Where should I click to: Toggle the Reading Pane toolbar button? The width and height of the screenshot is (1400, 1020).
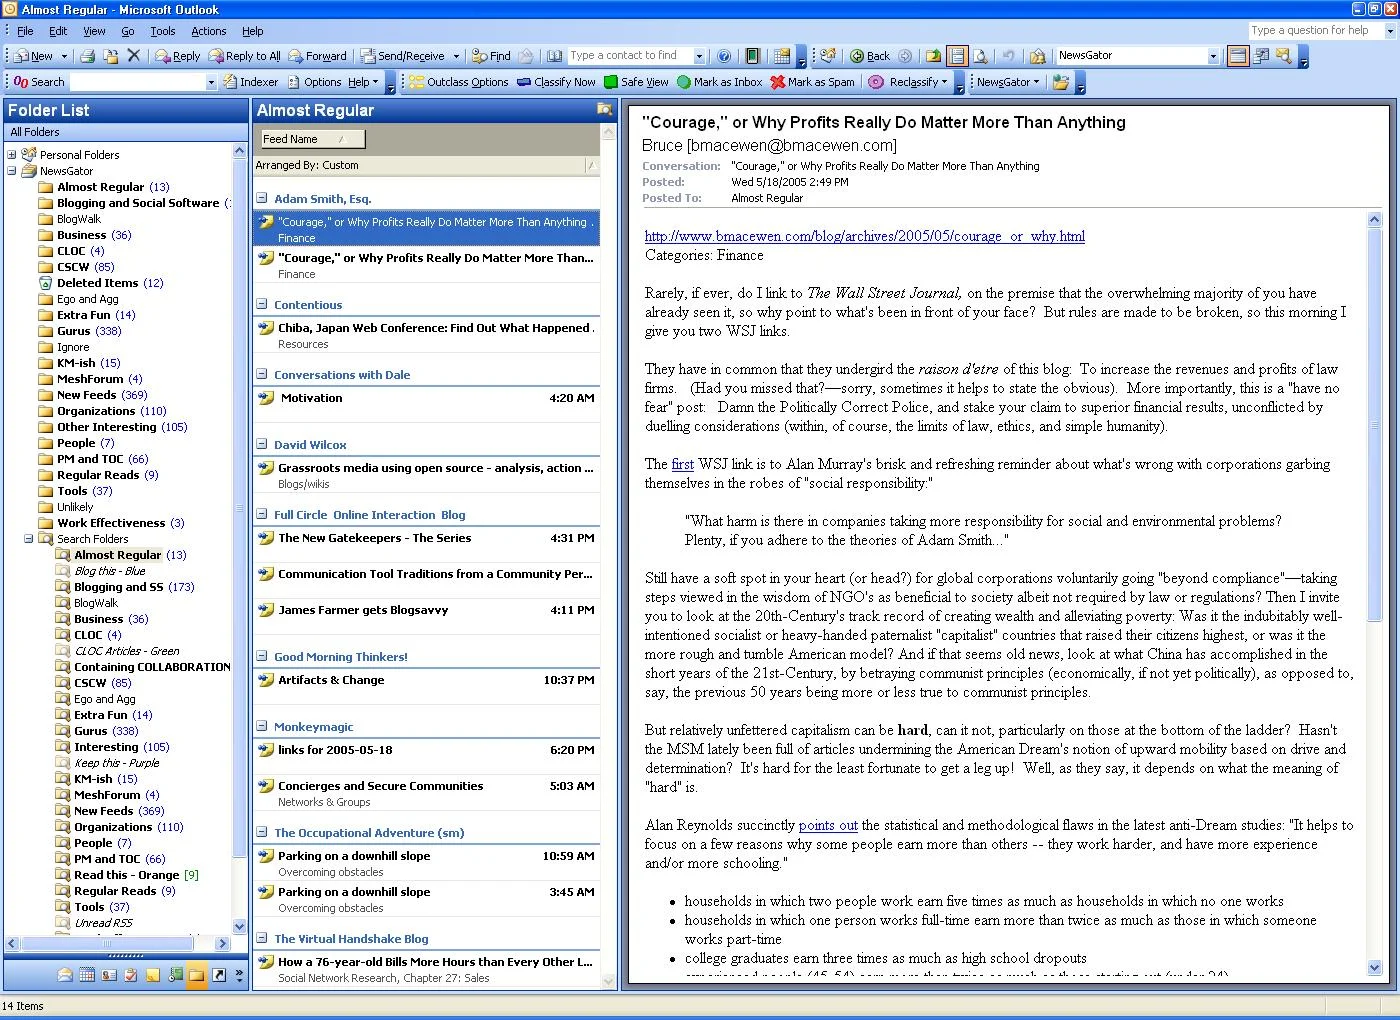(1237, 56)
